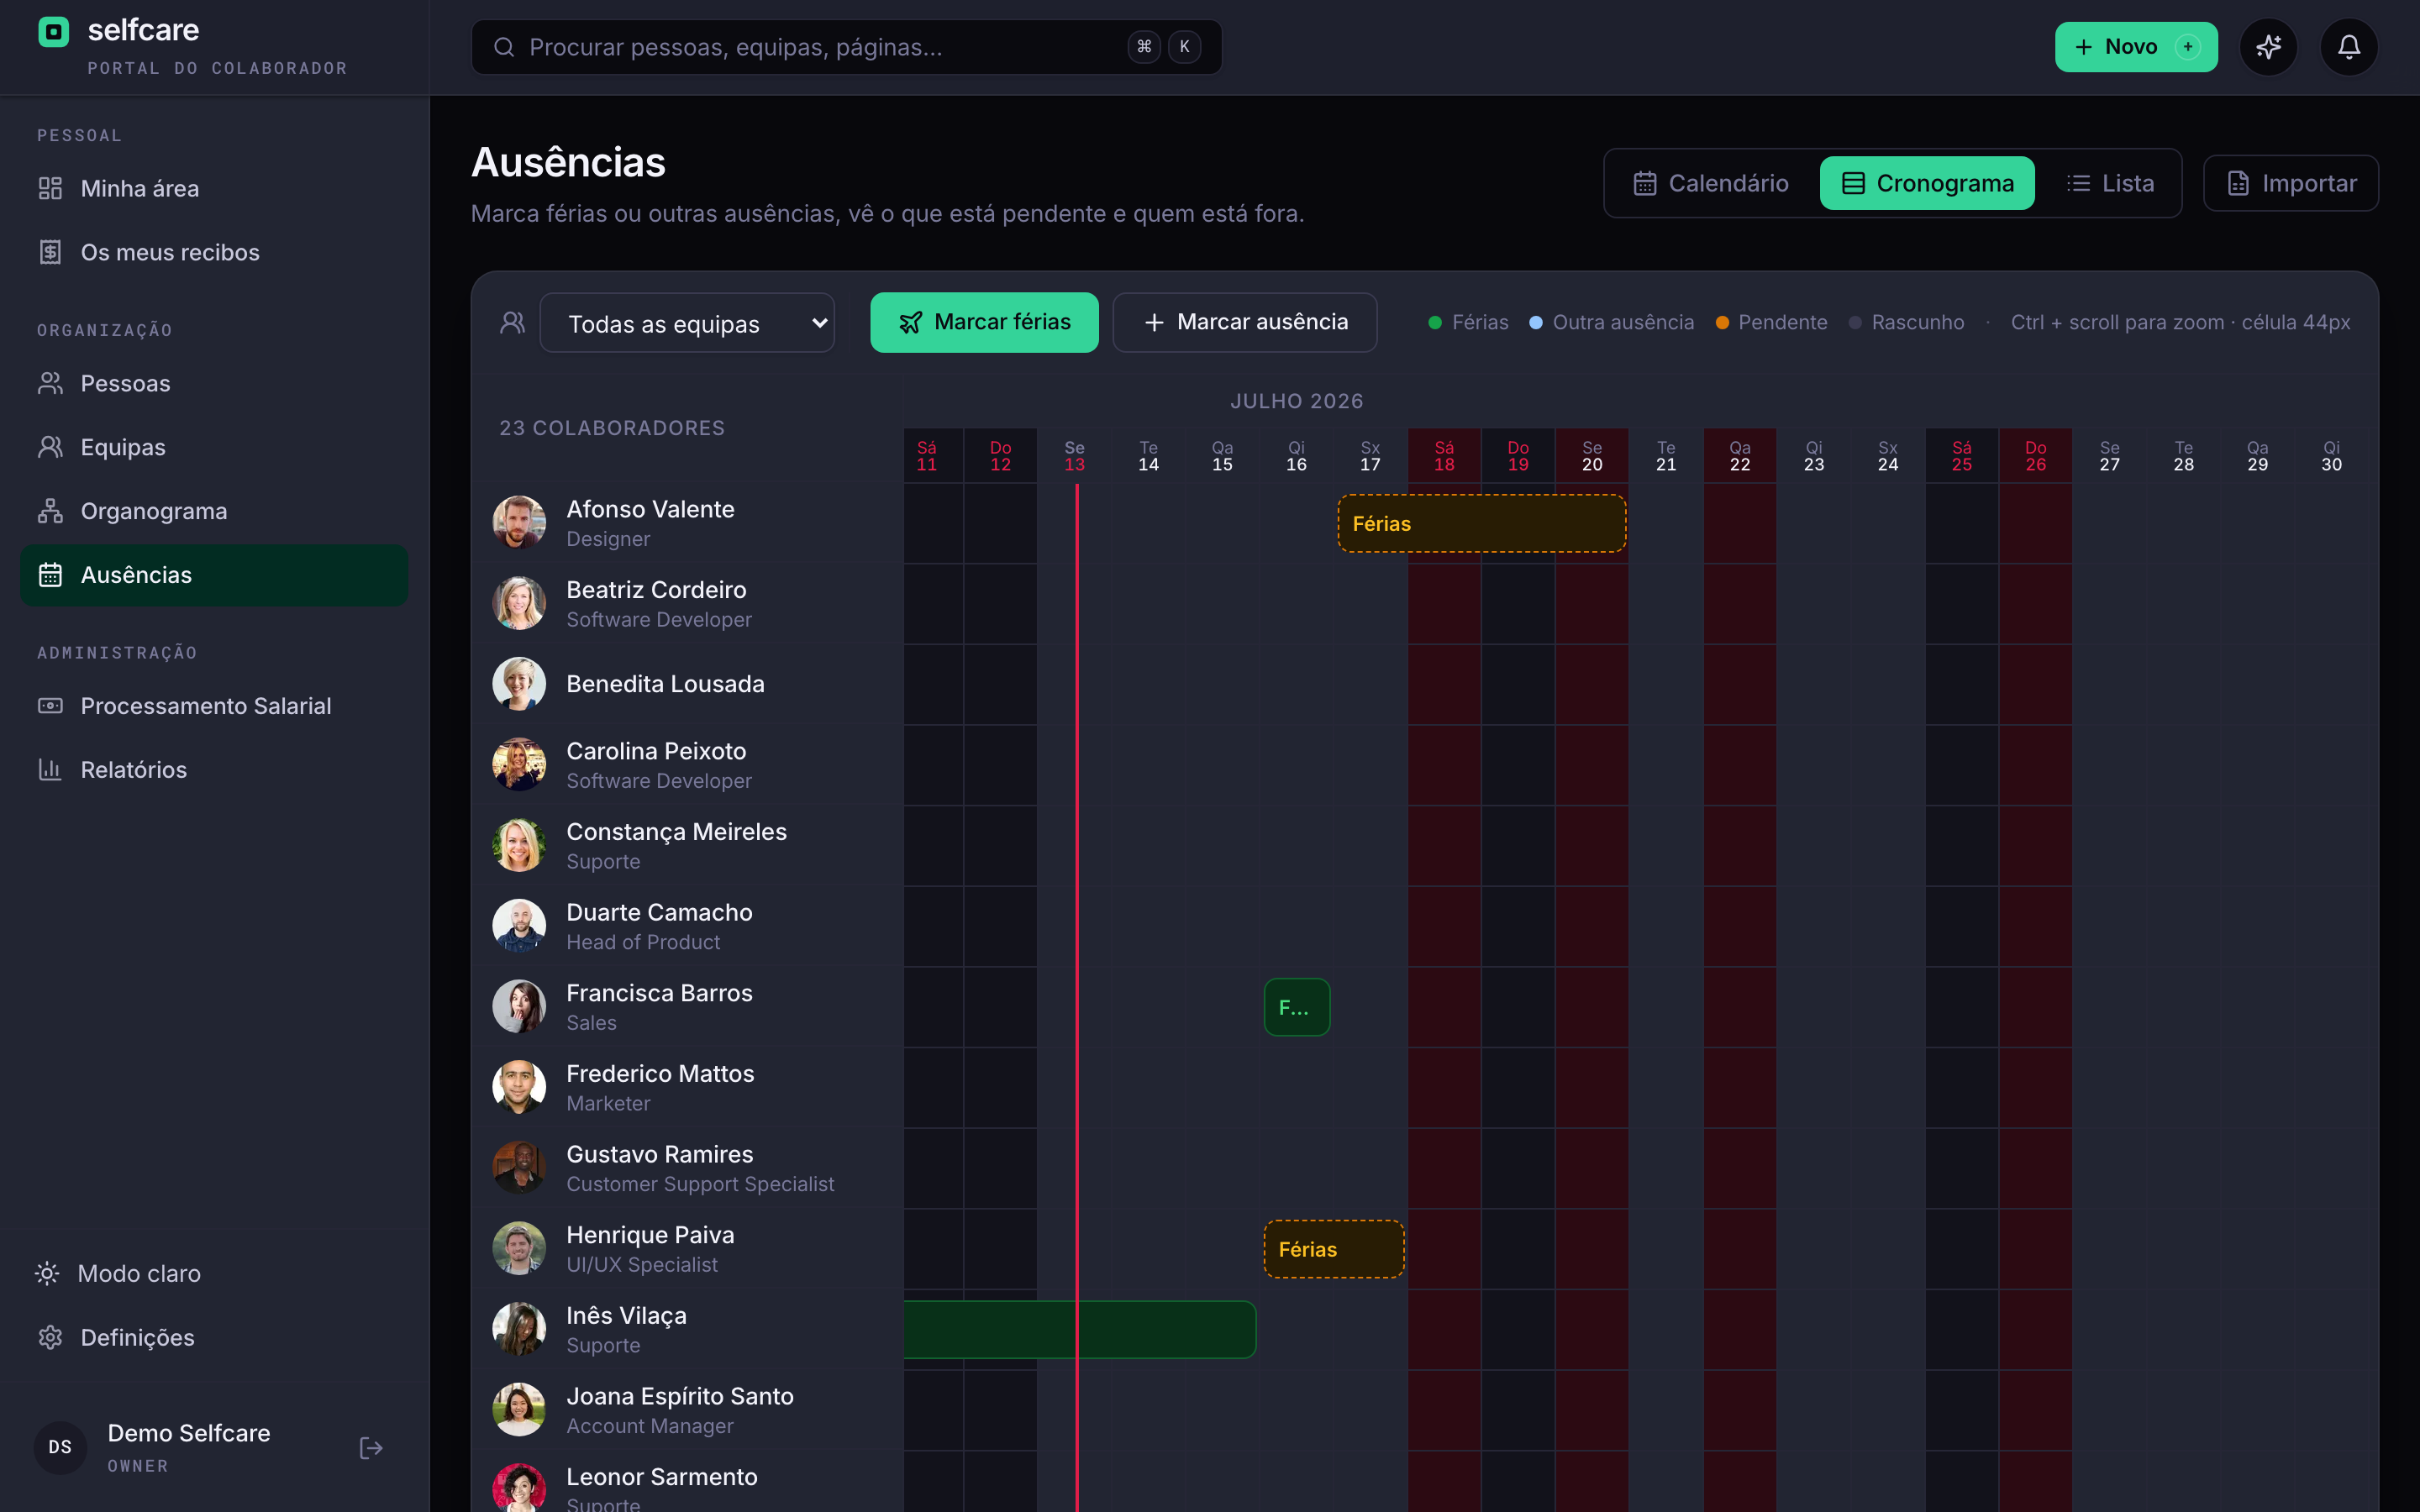The width and height of the screenshot is (2420, 1512).
Task: Focus the Procurar pessoas search field
Action: (x=846, y=47)
